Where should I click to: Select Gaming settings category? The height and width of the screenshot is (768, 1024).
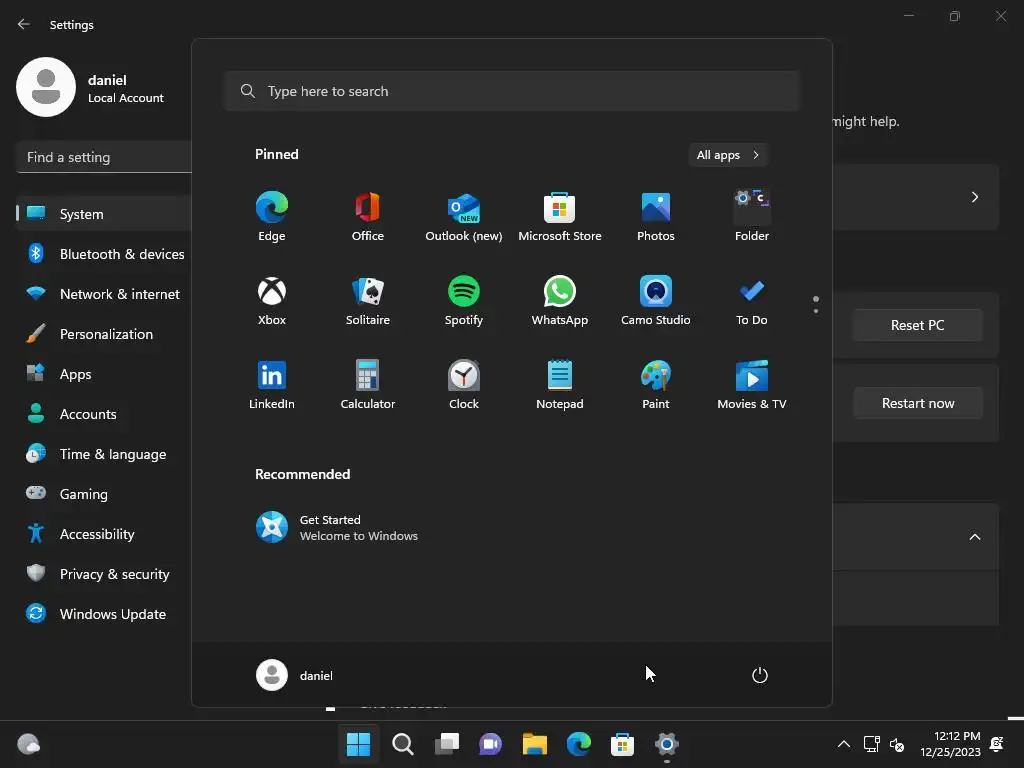coord(104,494)
